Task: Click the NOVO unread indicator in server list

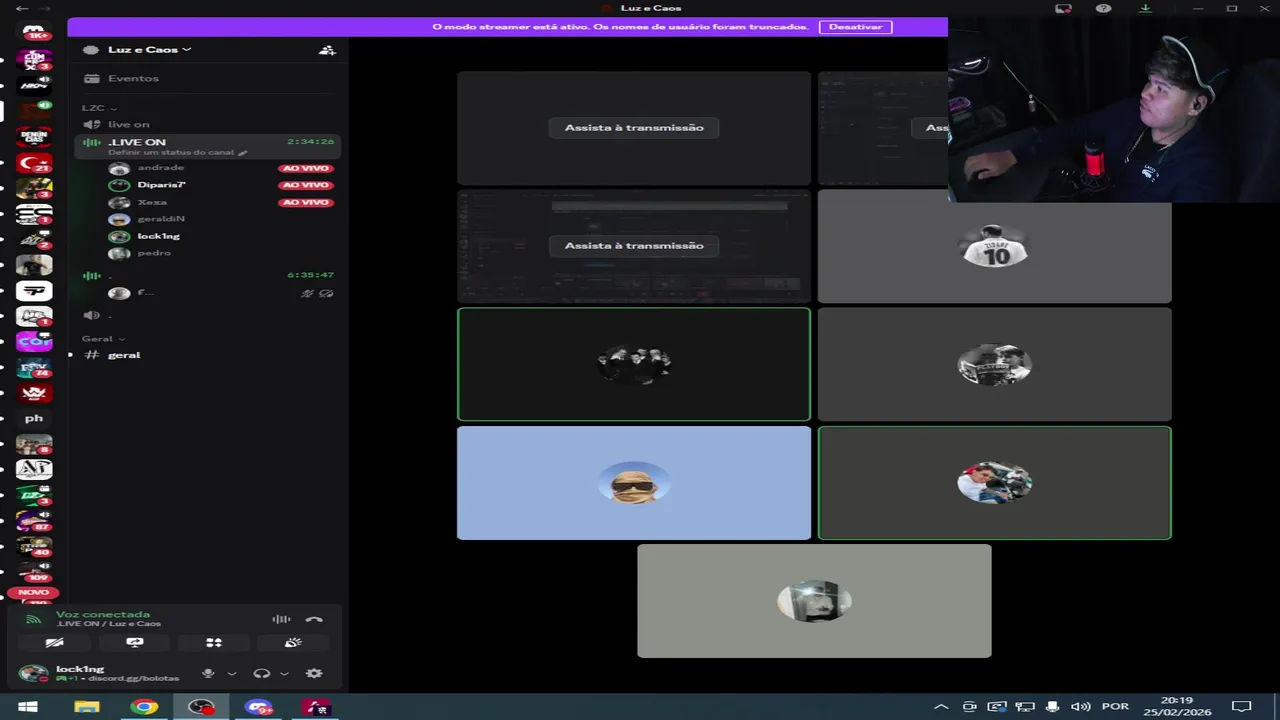Action: (33, 592)
